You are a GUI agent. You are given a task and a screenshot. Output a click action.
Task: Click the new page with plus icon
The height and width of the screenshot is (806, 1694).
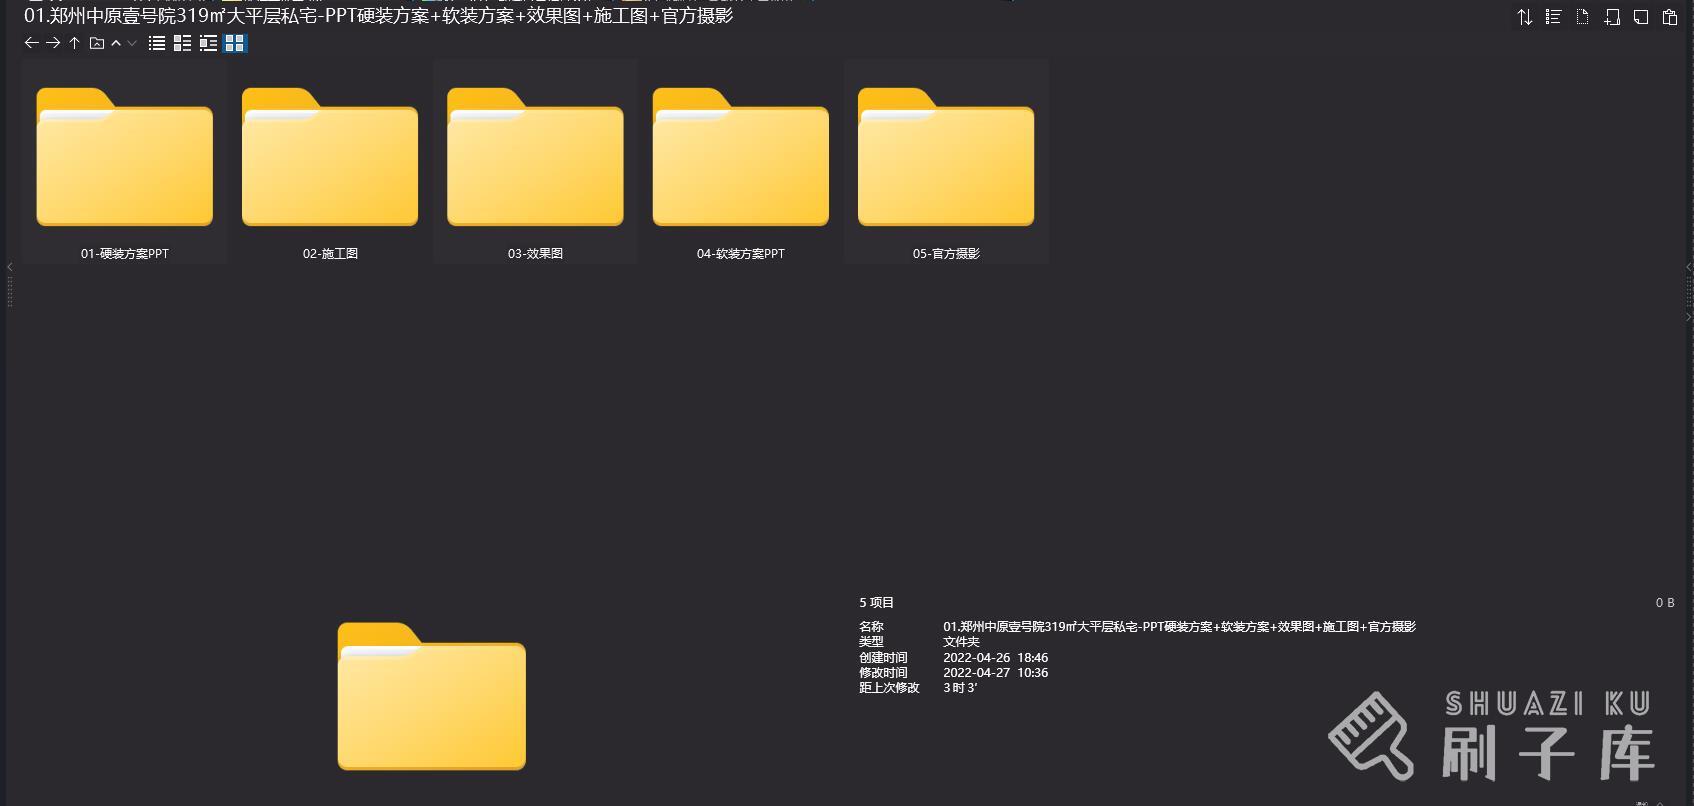coord(1612,17)
